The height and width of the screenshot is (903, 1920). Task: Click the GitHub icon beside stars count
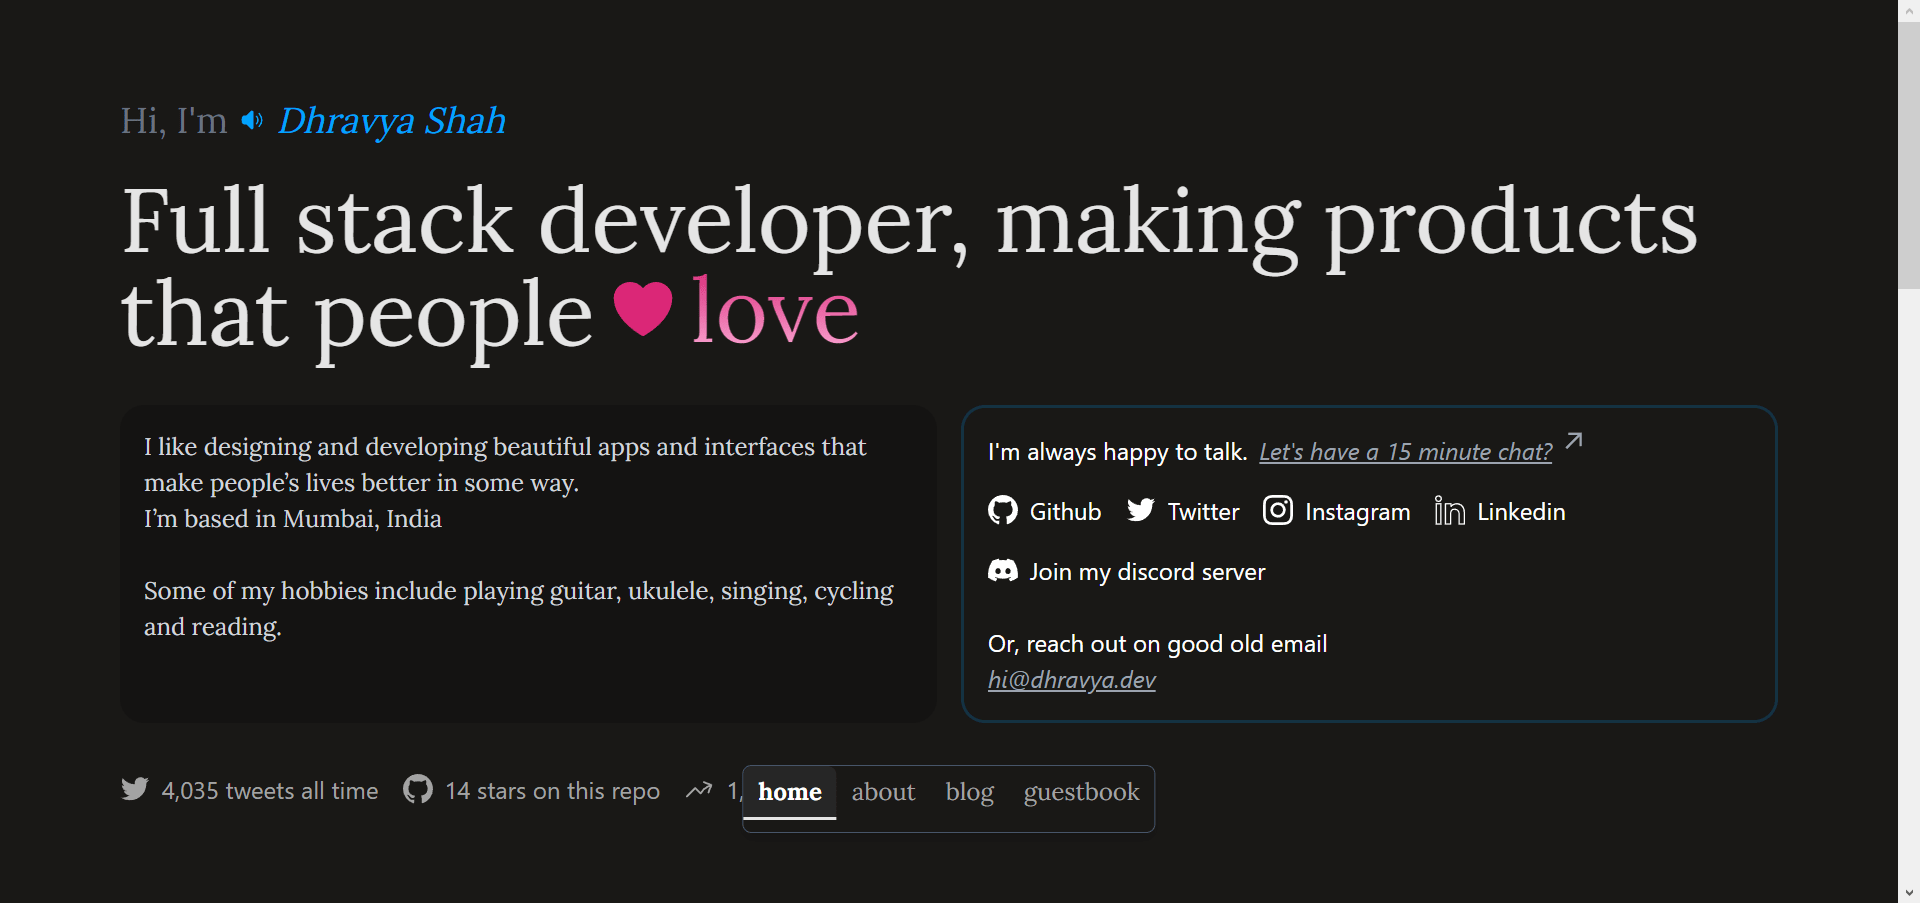point(418,790)
